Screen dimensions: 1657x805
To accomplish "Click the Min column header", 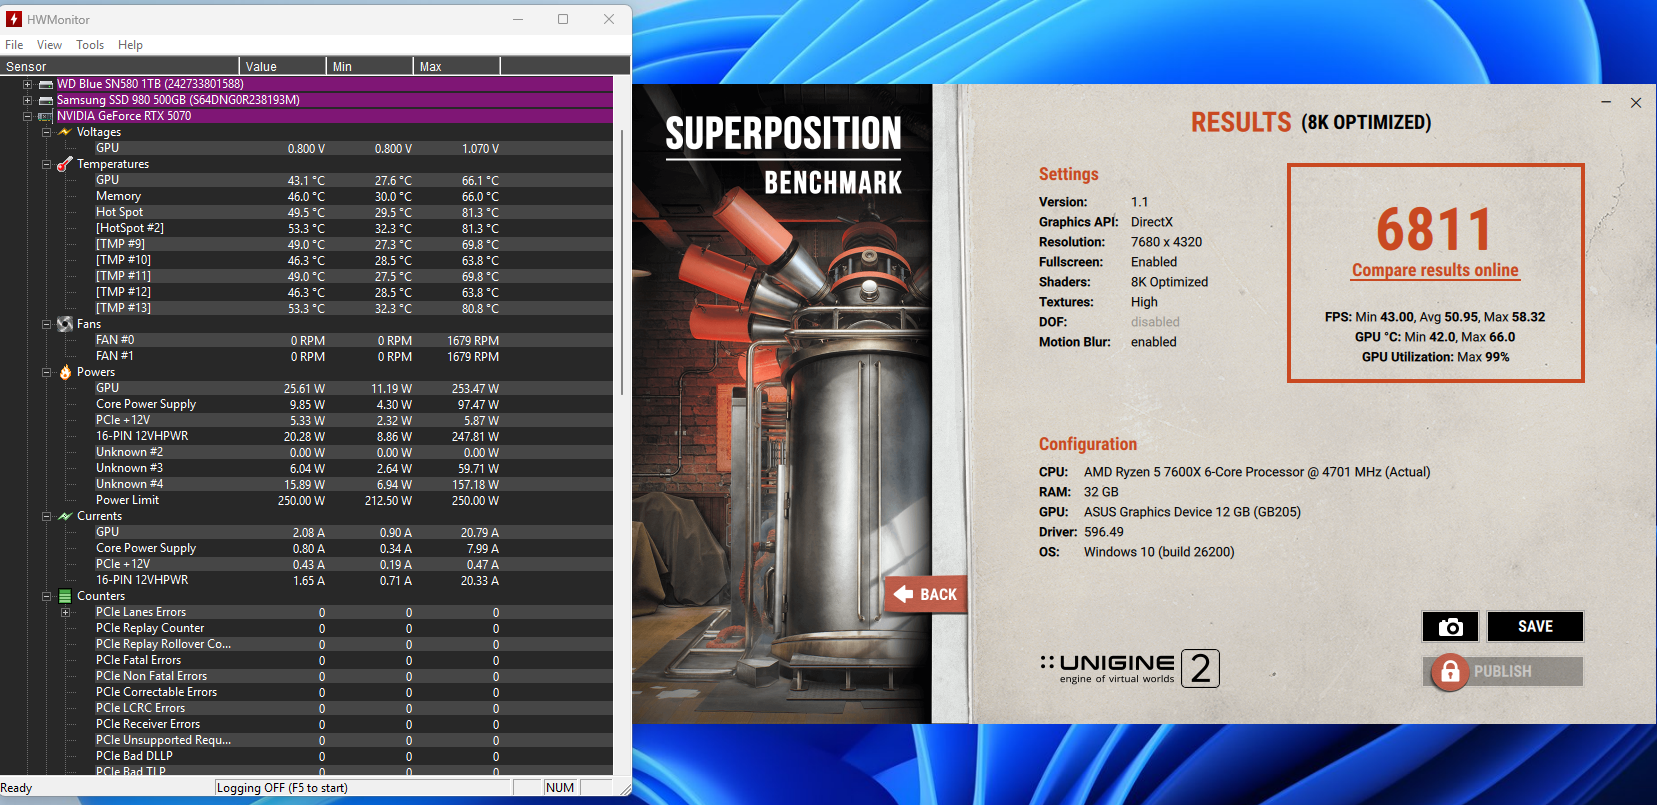I will pos(370,66).
